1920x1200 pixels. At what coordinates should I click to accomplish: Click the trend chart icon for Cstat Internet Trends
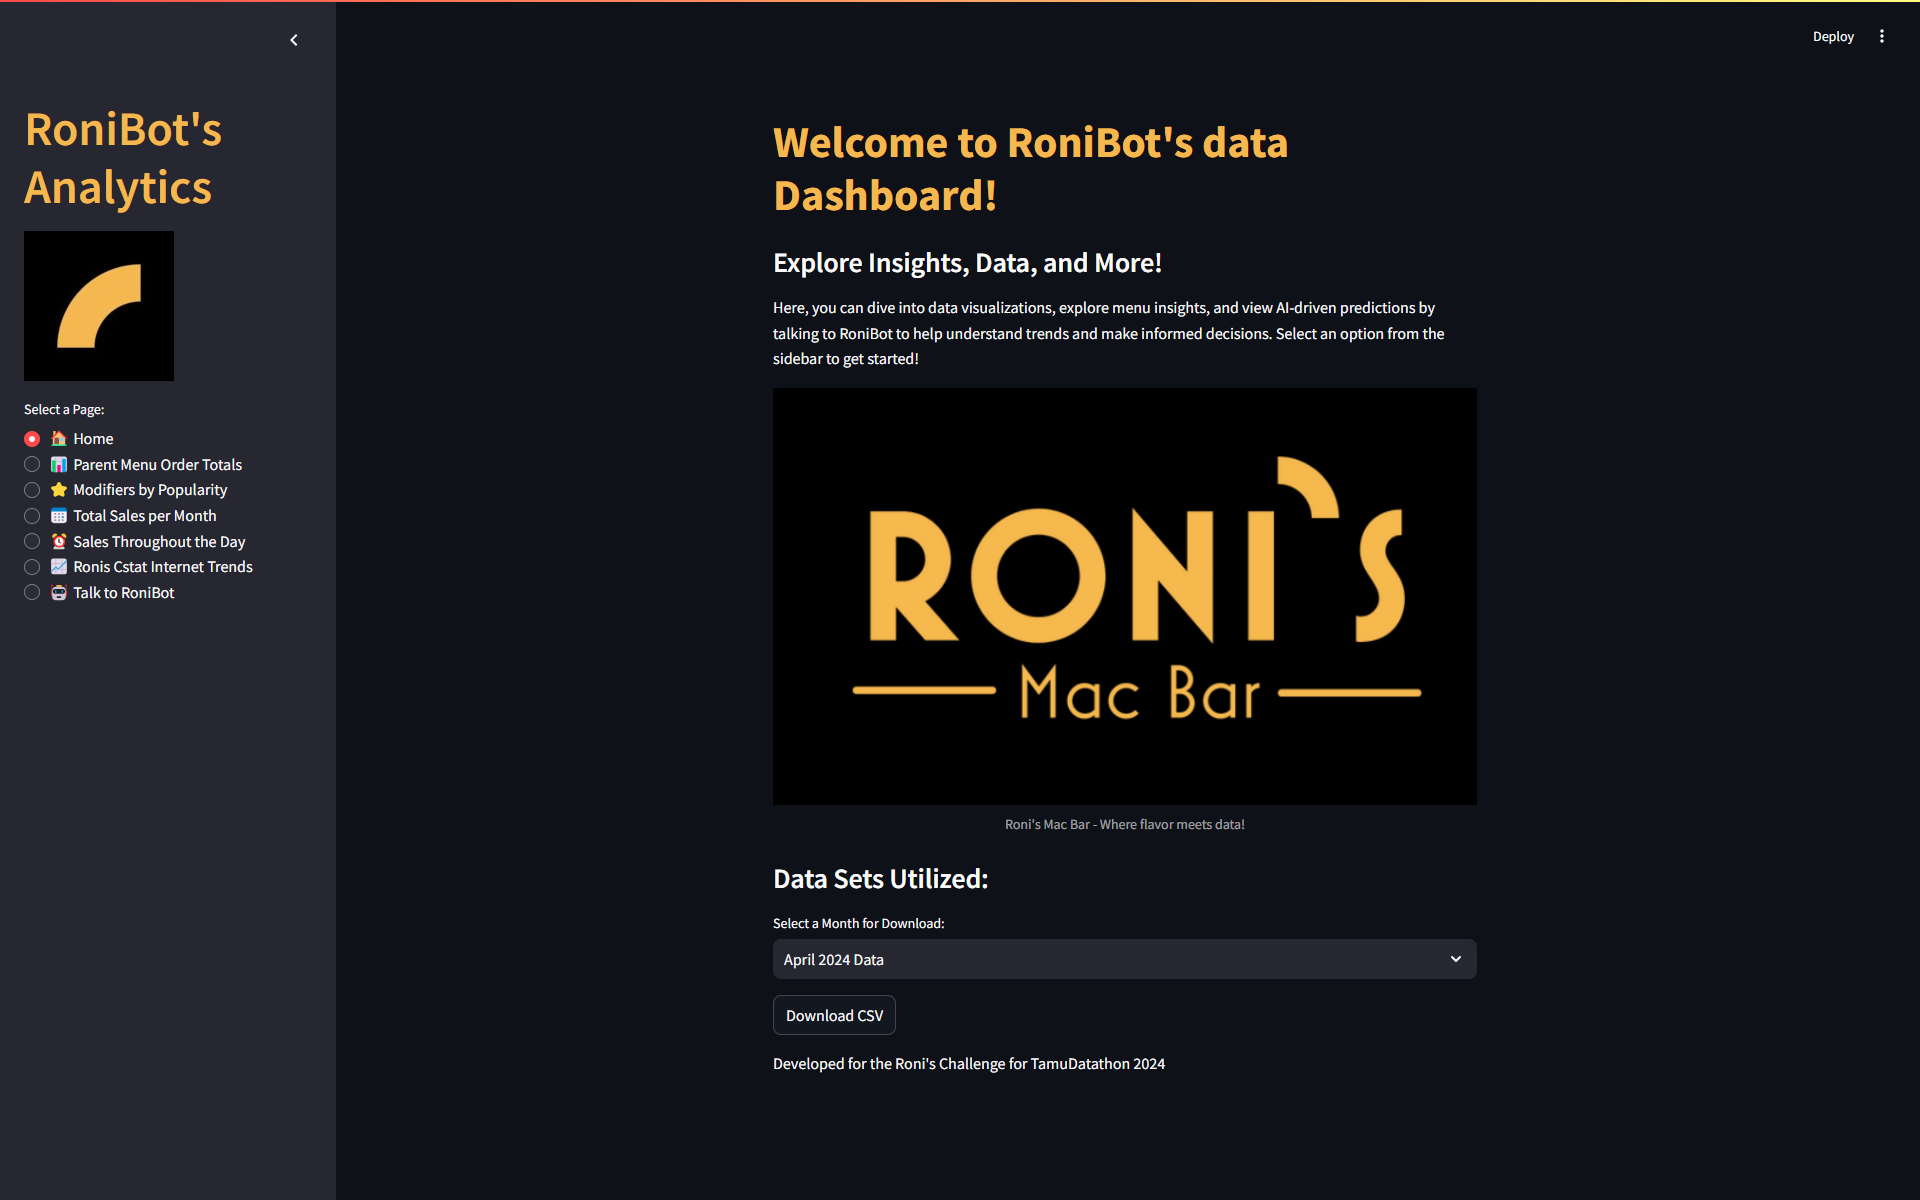pos(59,567)
